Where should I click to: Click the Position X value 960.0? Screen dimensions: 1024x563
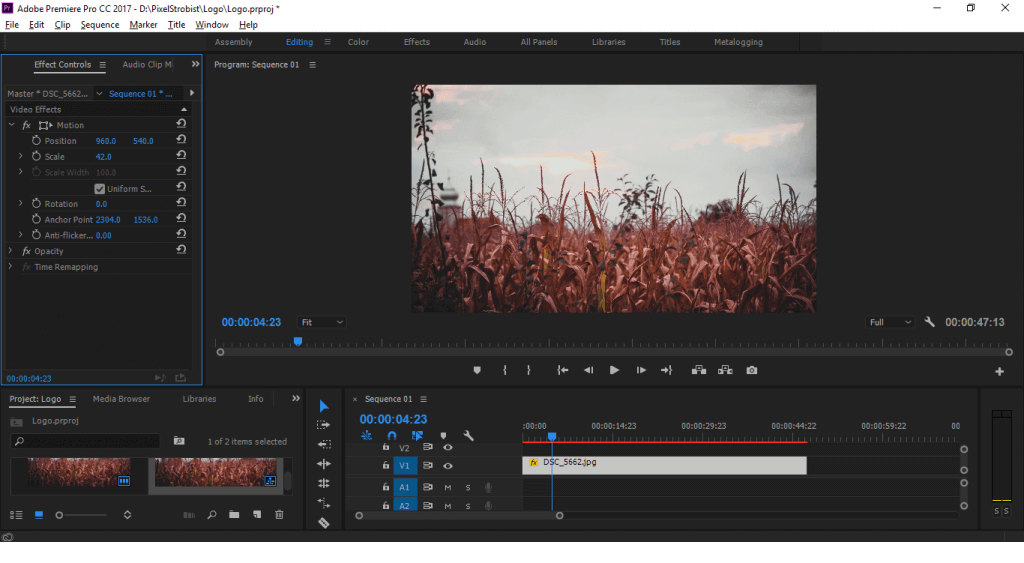(106, 141)
